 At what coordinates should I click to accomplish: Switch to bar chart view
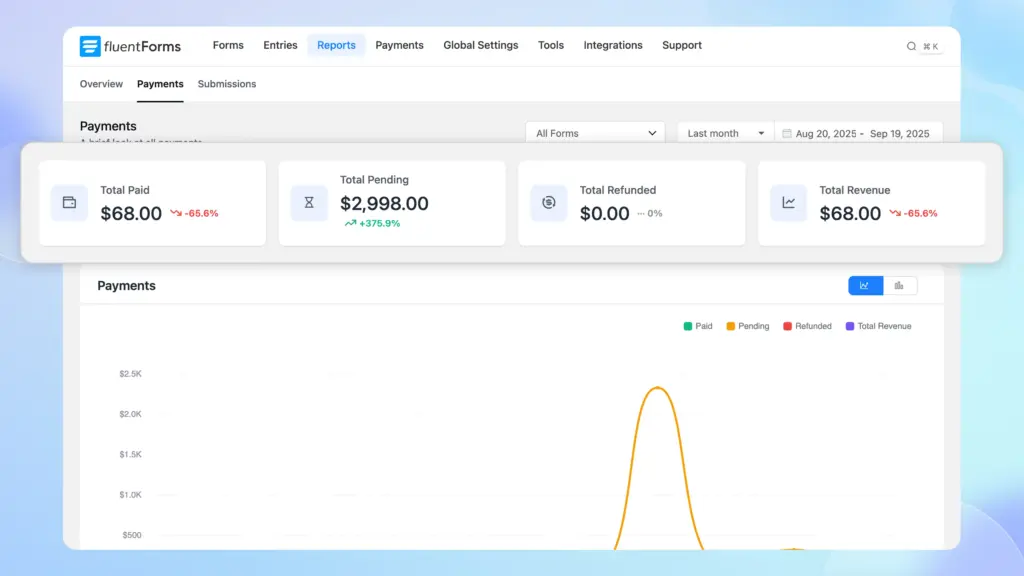click(x=899, y=285)
